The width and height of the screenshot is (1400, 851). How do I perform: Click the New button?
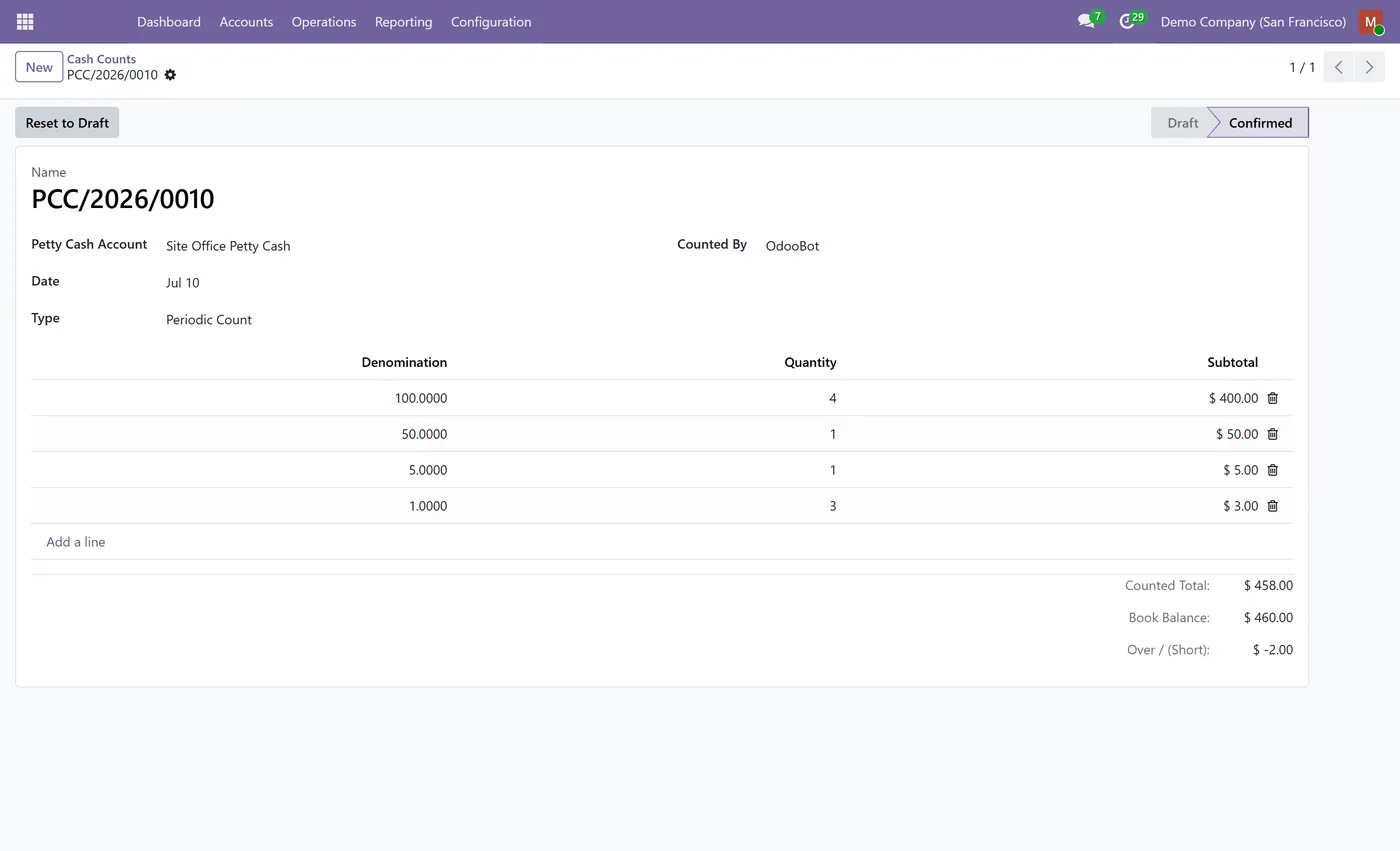[39, 67]
